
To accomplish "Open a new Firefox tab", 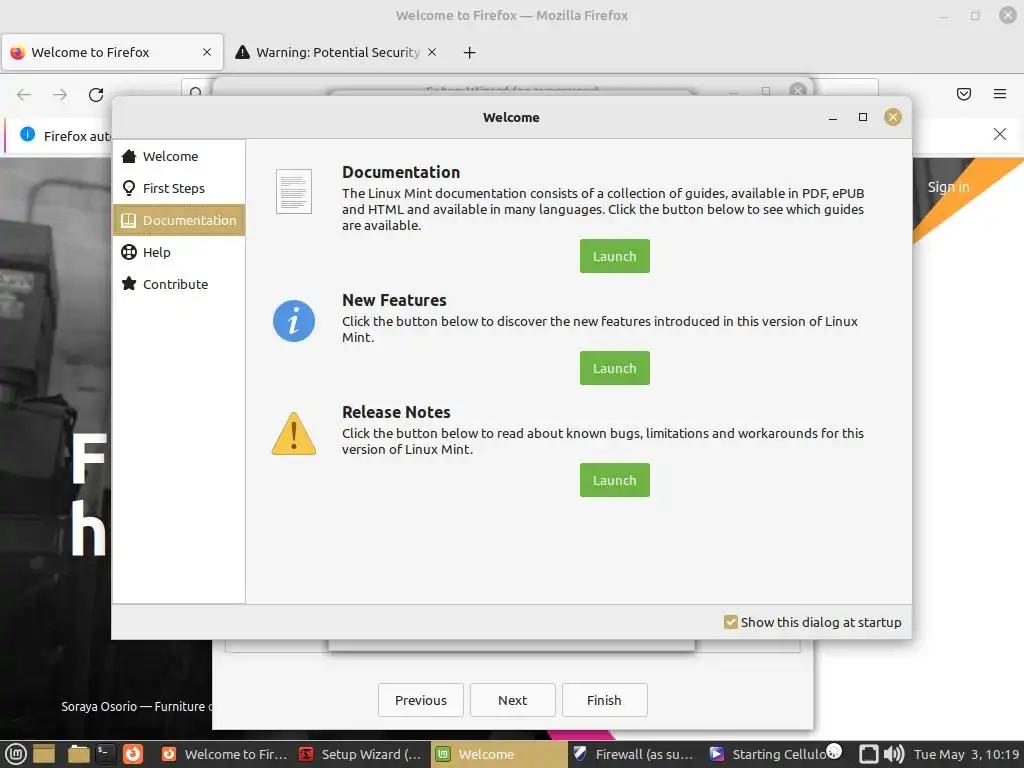I will (470, 52).
